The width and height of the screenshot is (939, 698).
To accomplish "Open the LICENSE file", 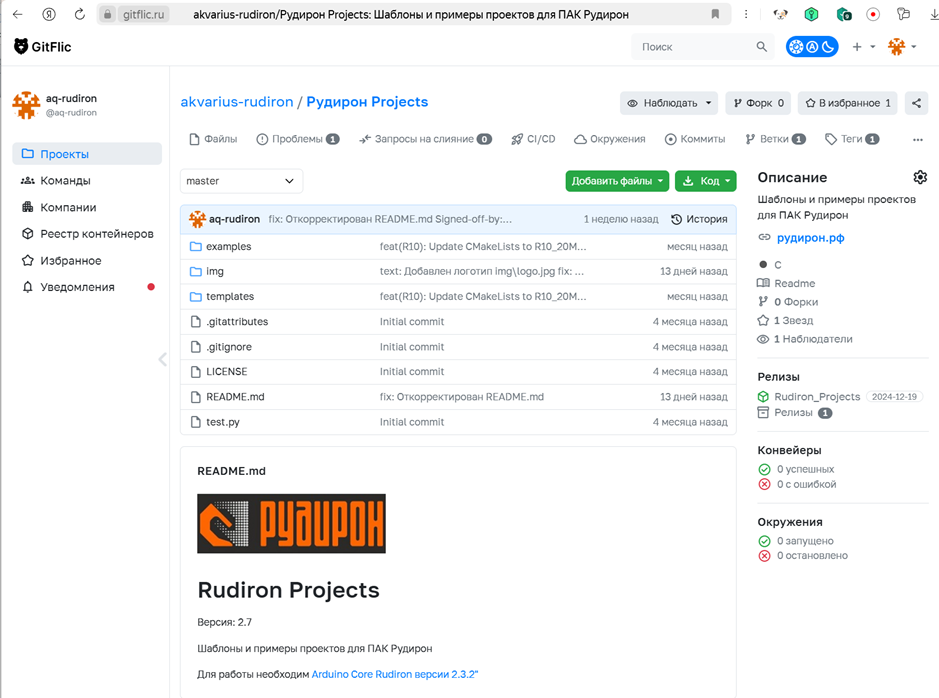I will (226, 372).
